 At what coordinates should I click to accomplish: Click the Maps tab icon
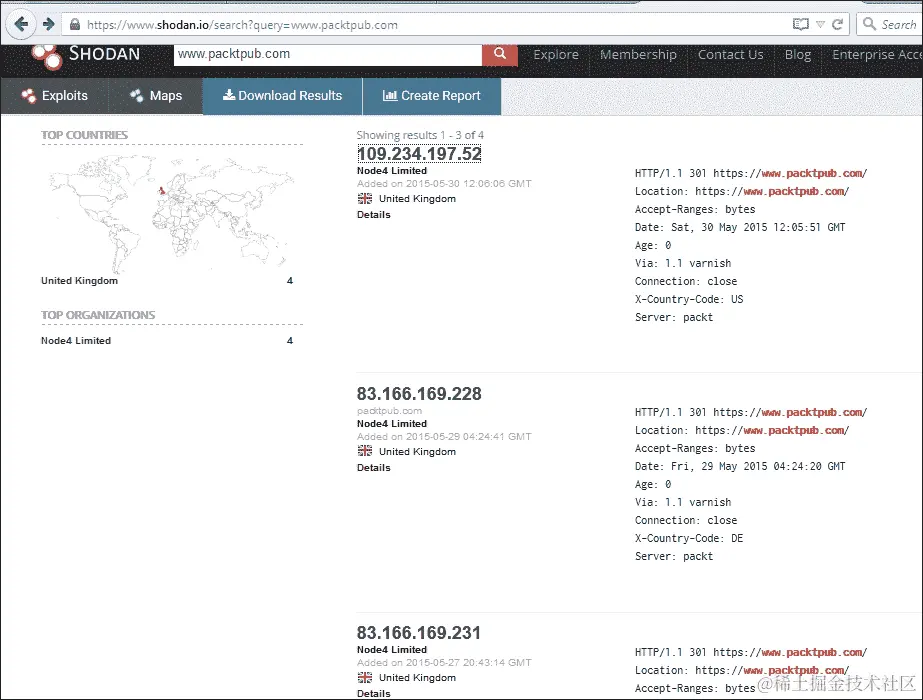[137, 95]
